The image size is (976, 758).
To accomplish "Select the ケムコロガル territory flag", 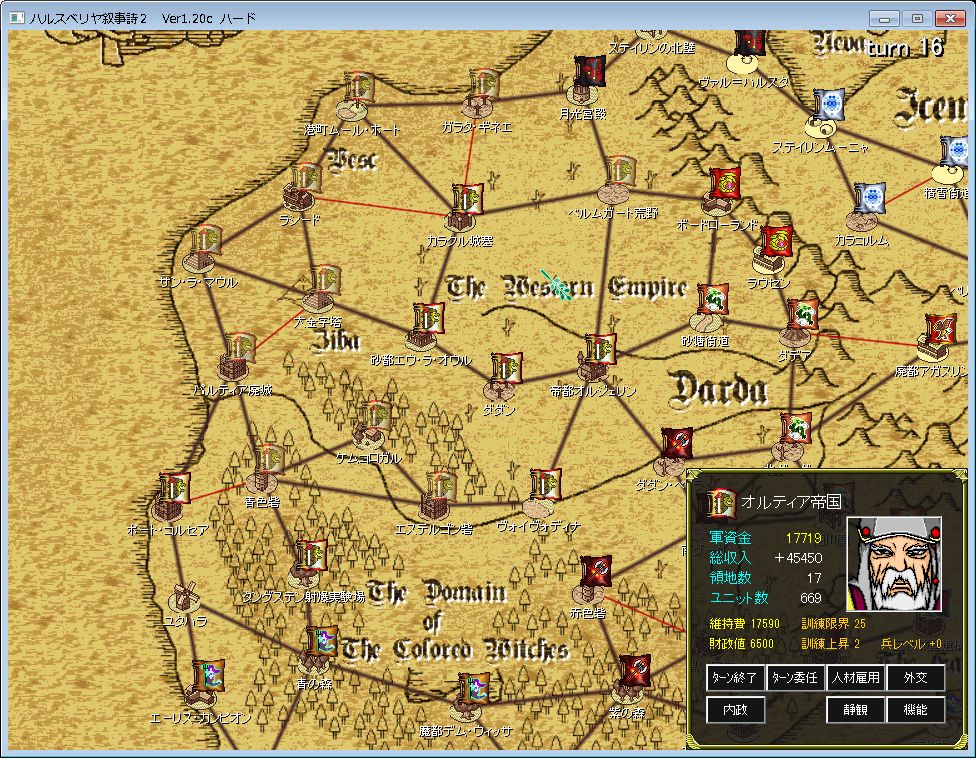I will tap(375, 418).
